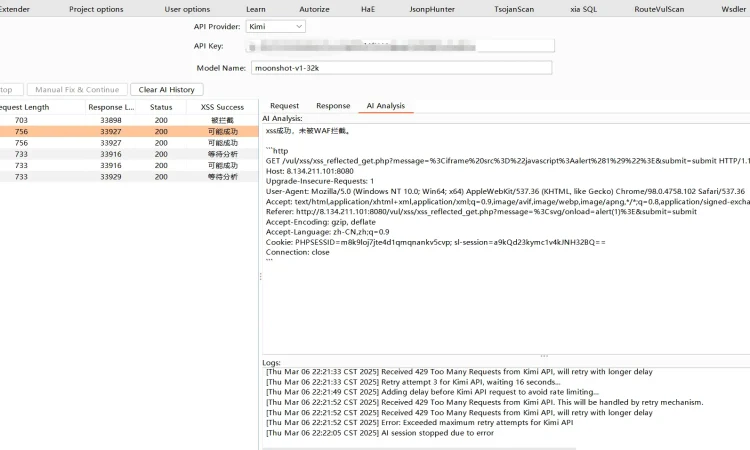This screenshot has height=450, width=750.
Task: Open the Learn tab
Action: pos(256,9)
